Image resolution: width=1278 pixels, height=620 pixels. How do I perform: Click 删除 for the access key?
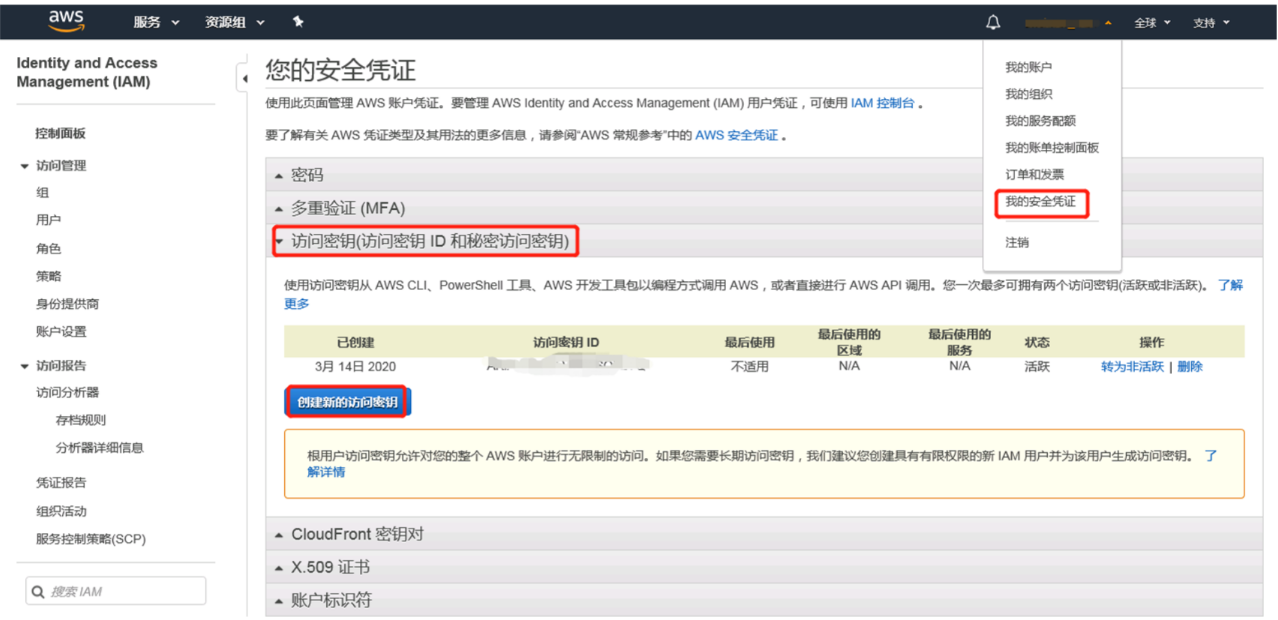coord(1190,367)
